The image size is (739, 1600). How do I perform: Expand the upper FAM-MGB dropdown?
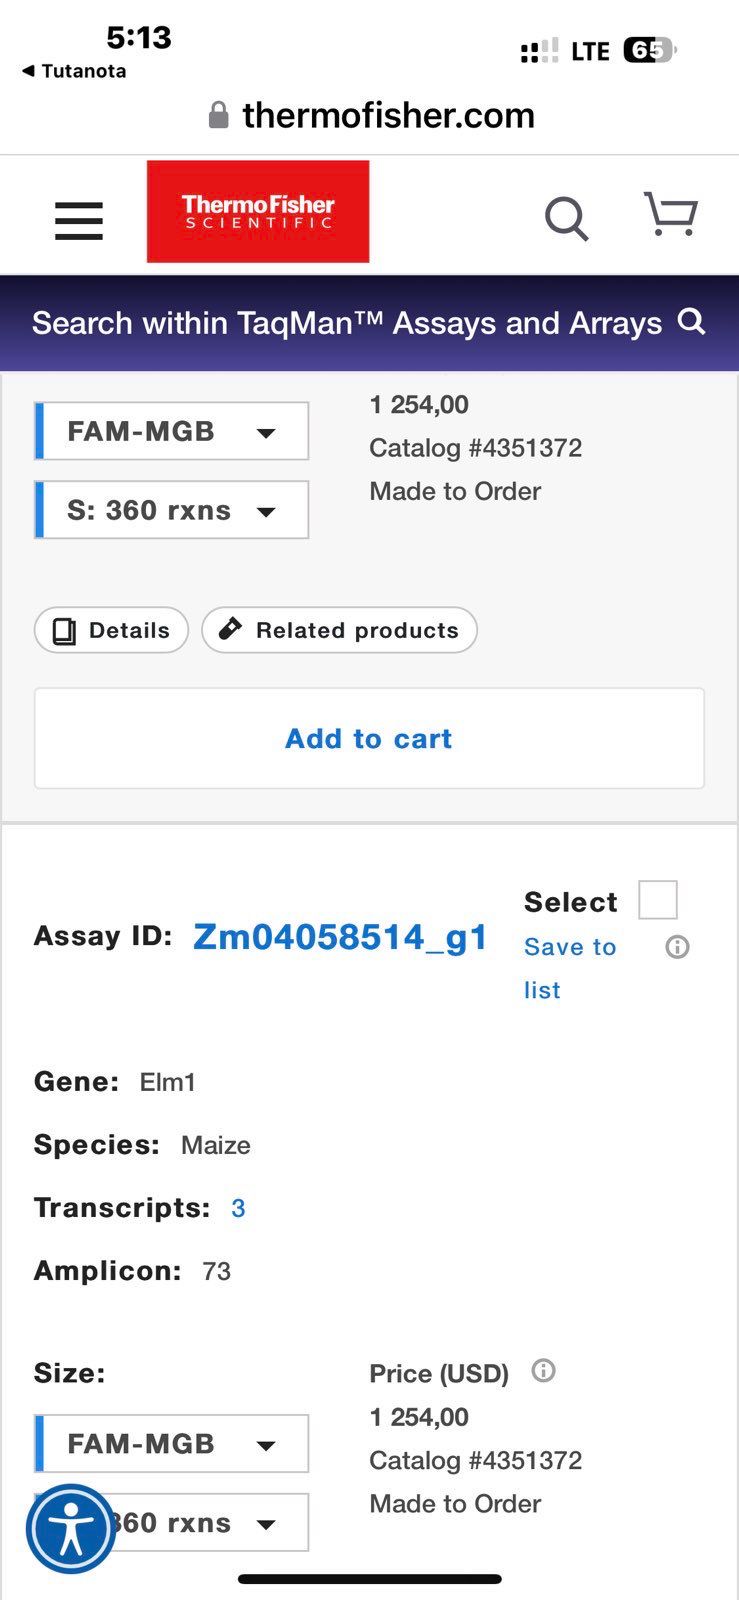172,431
